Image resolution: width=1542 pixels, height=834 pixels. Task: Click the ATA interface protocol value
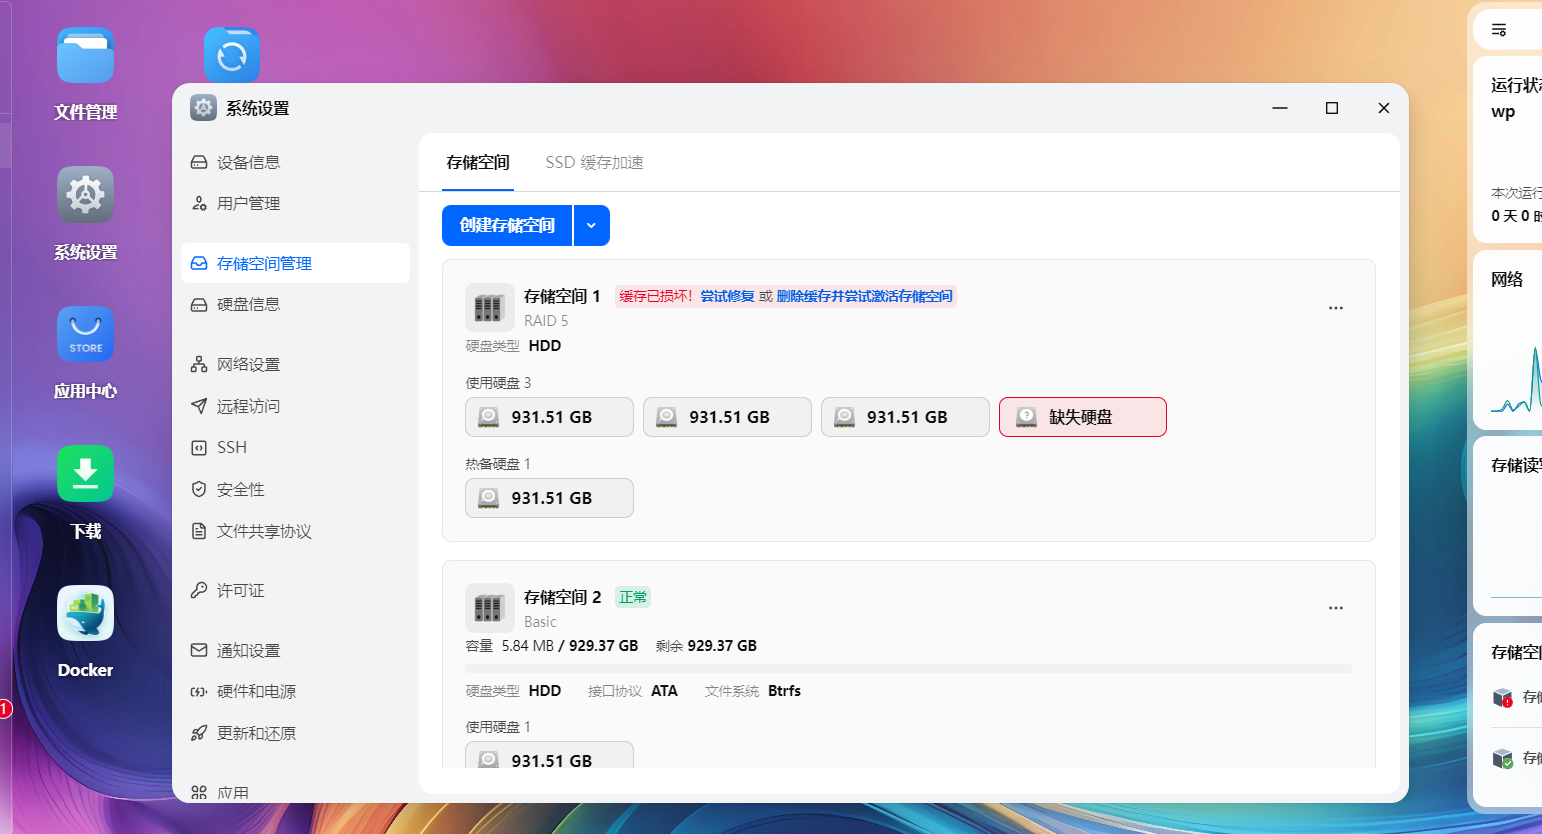(664, 691)
